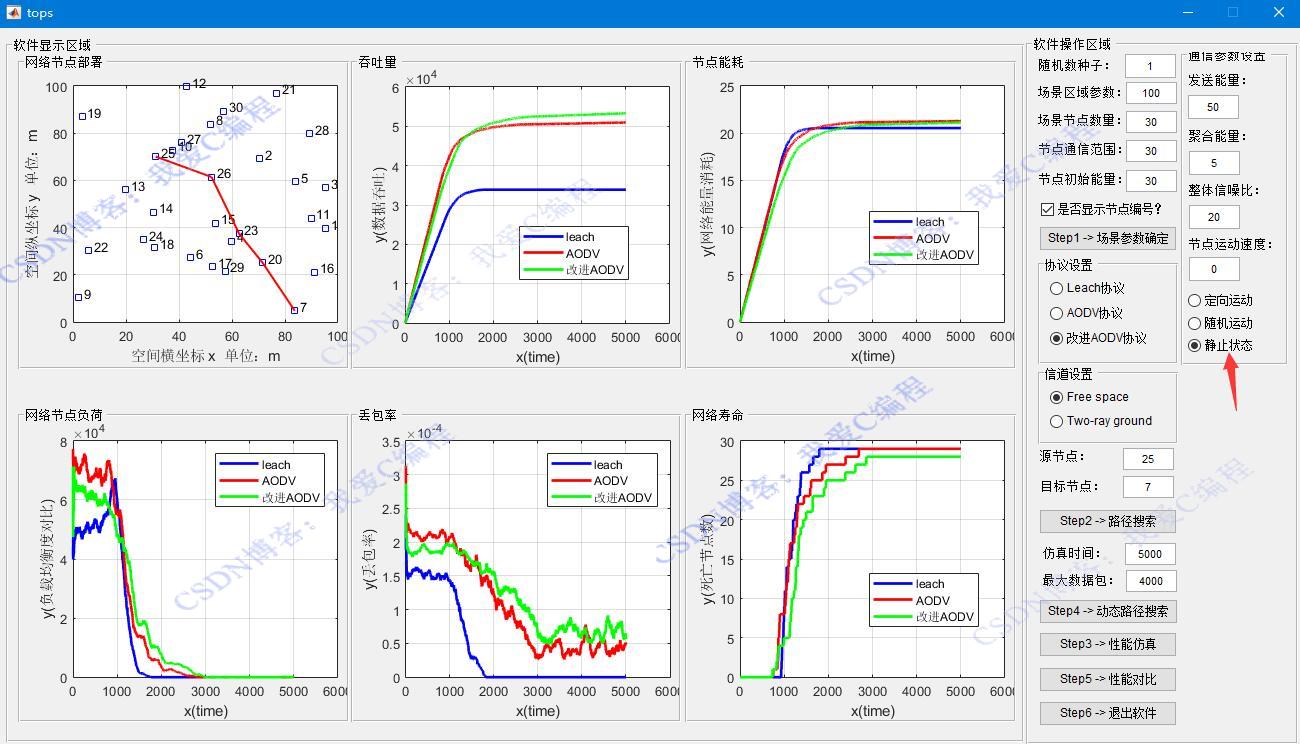
Task: Focus the 场景区域参数 input field
Action: pyautogui.click(x=1150, y=93)
